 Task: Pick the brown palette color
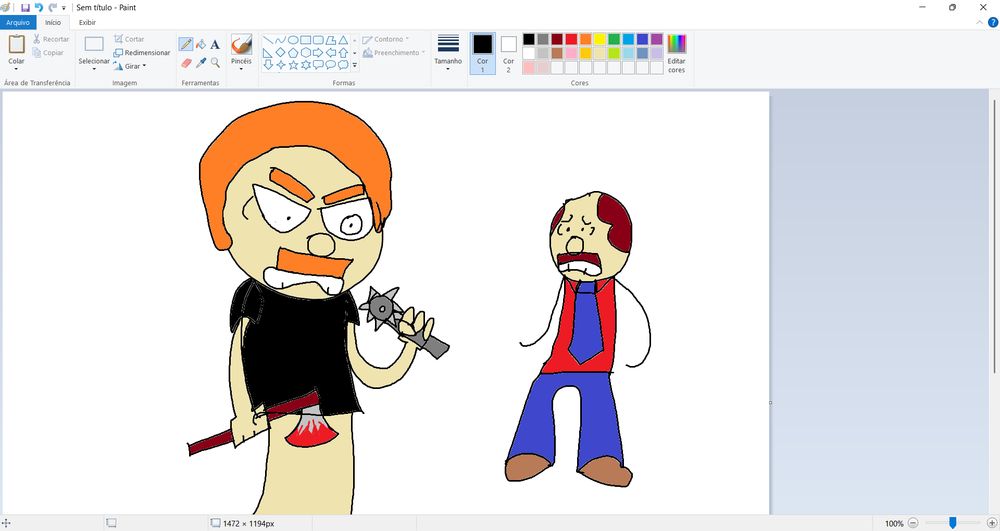pyautogui.click(x=557, y=53)
